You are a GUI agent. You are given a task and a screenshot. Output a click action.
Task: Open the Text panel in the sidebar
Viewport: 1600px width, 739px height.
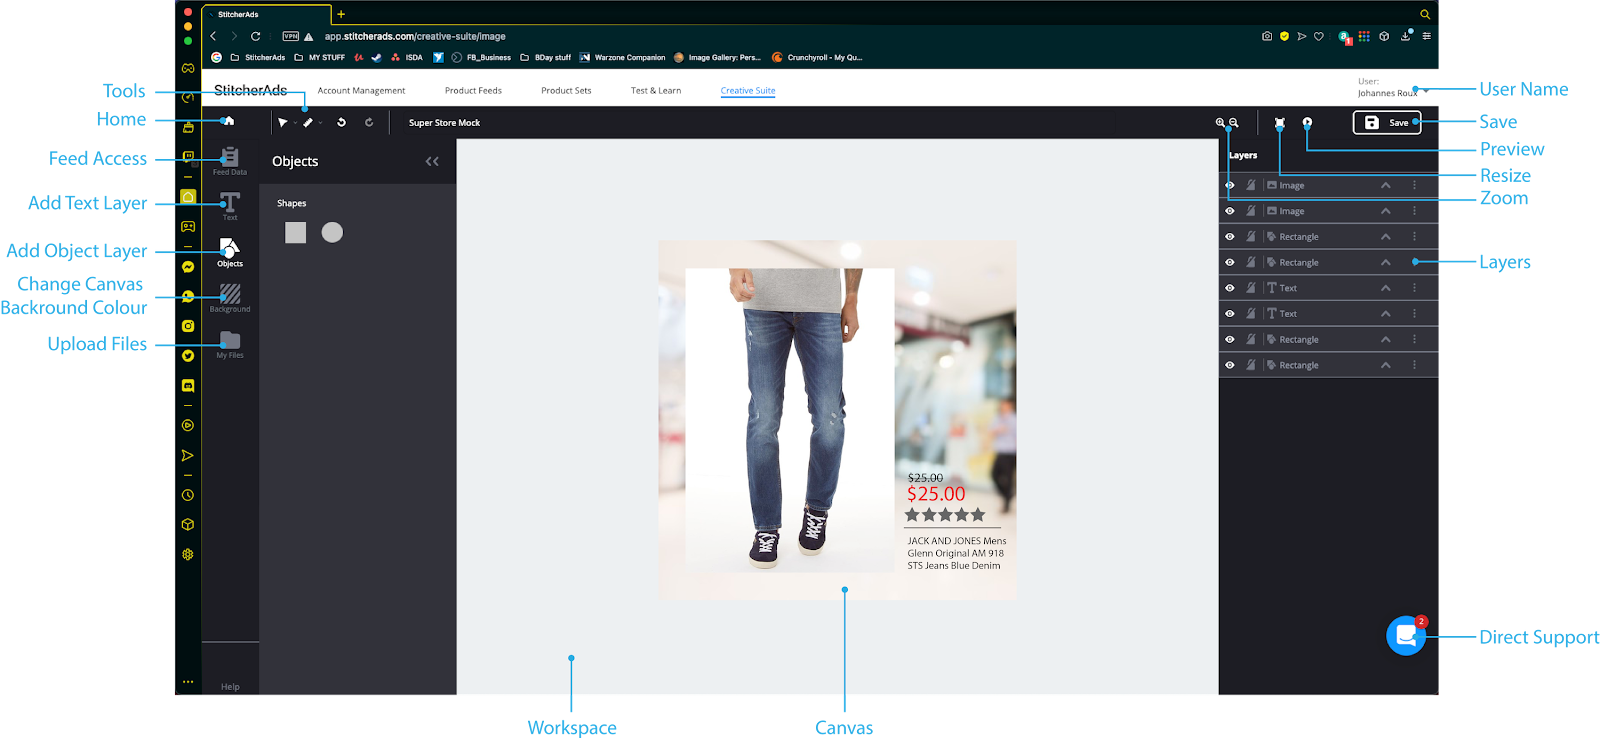pos(230,206)
